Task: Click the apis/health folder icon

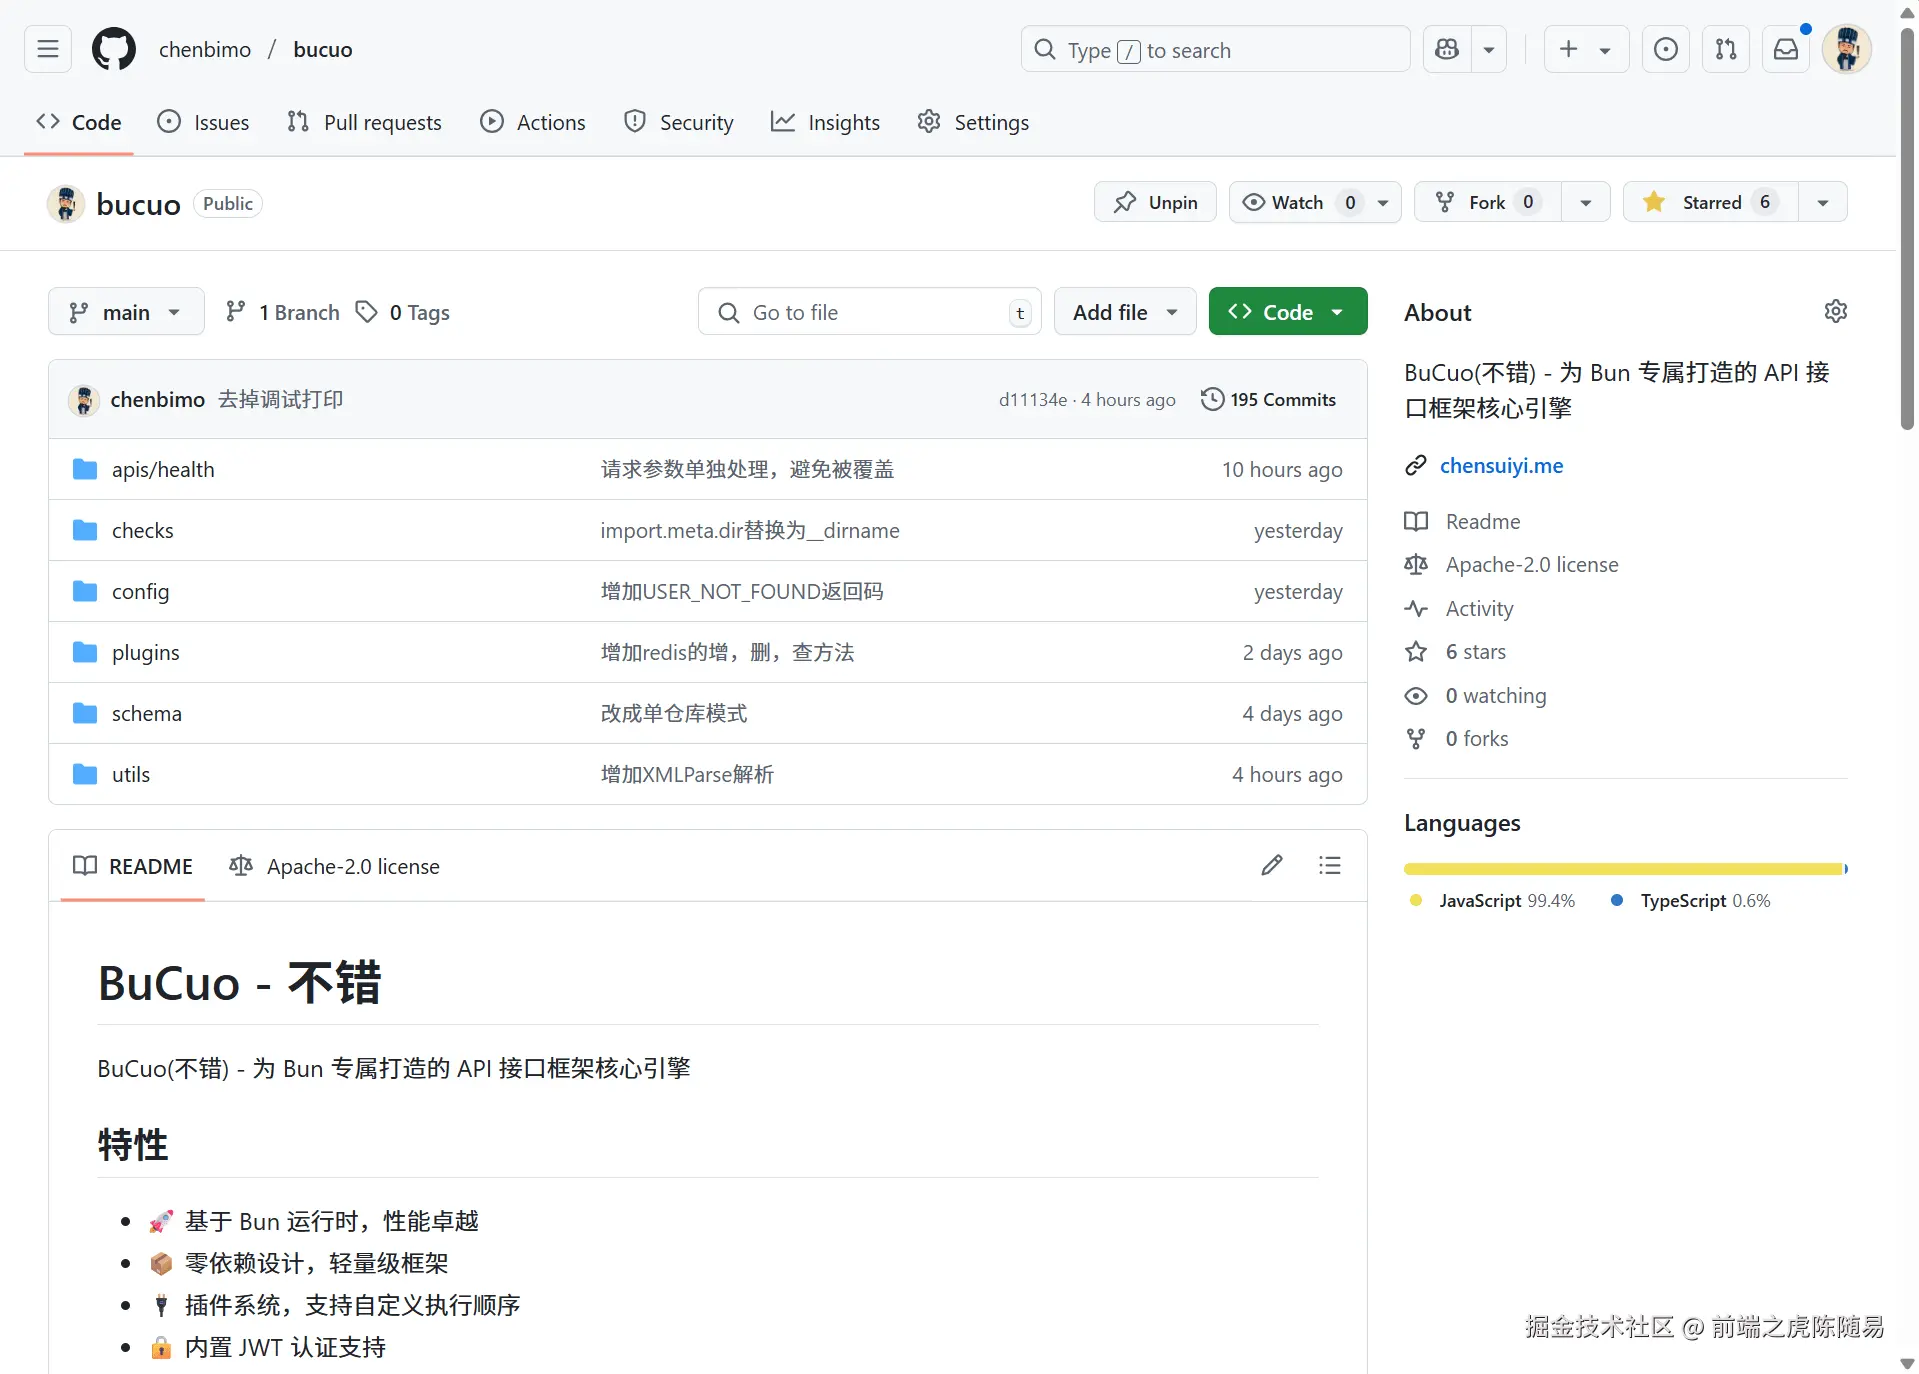Action: (x=85, y=469)
